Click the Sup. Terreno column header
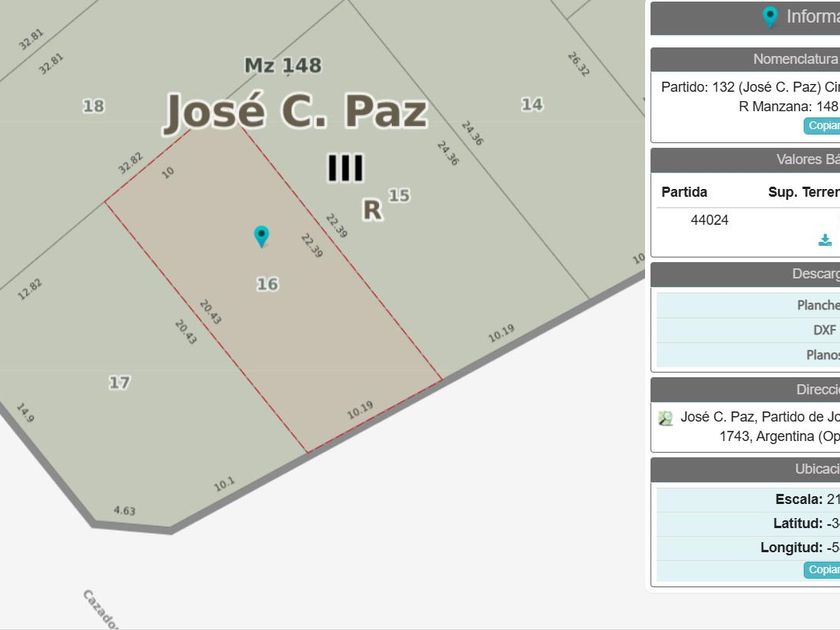 pyautogui.click(x=804, y=192)
